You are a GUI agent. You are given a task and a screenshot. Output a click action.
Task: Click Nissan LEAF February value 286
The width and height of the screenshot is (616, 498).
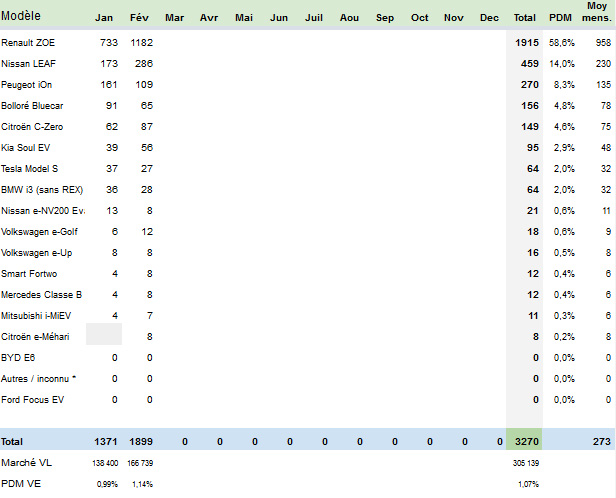tap(144, 64)
